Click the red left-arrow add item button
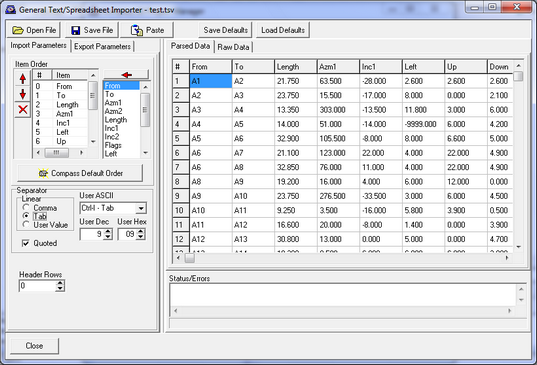537x365 pixels. 126,75
